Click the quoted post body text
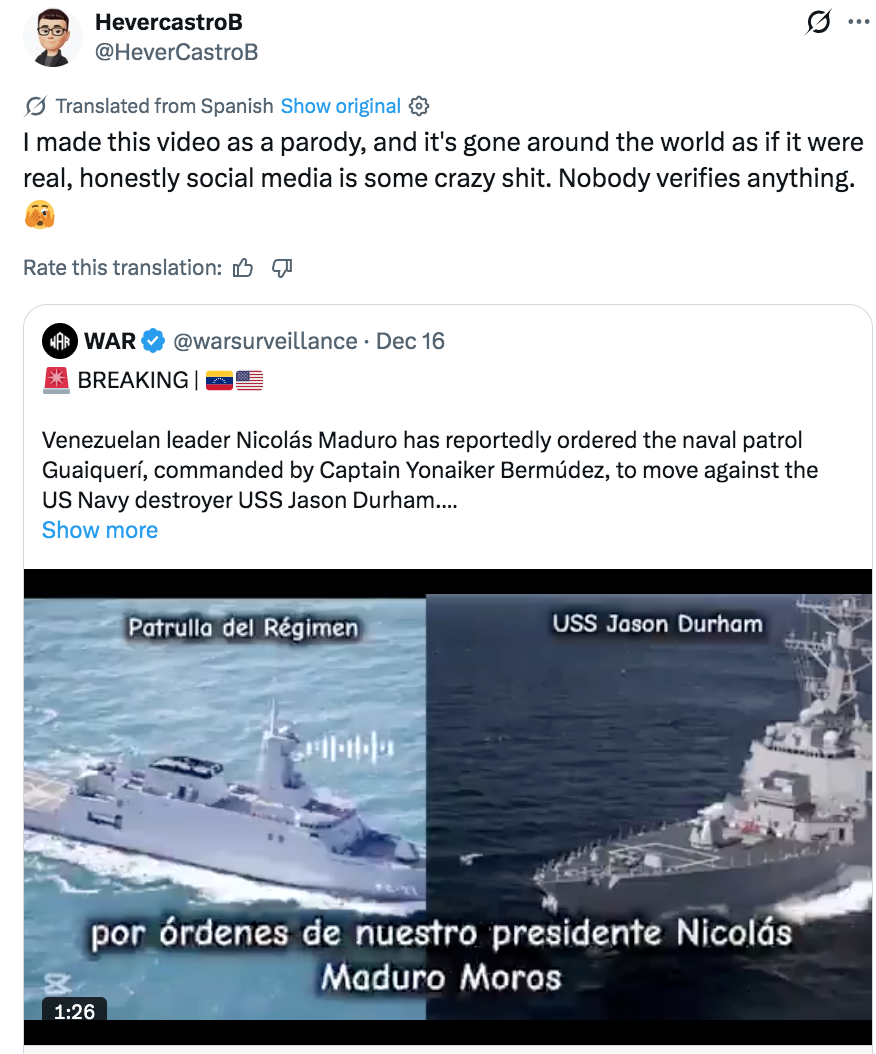 click(x=430, y=470)
